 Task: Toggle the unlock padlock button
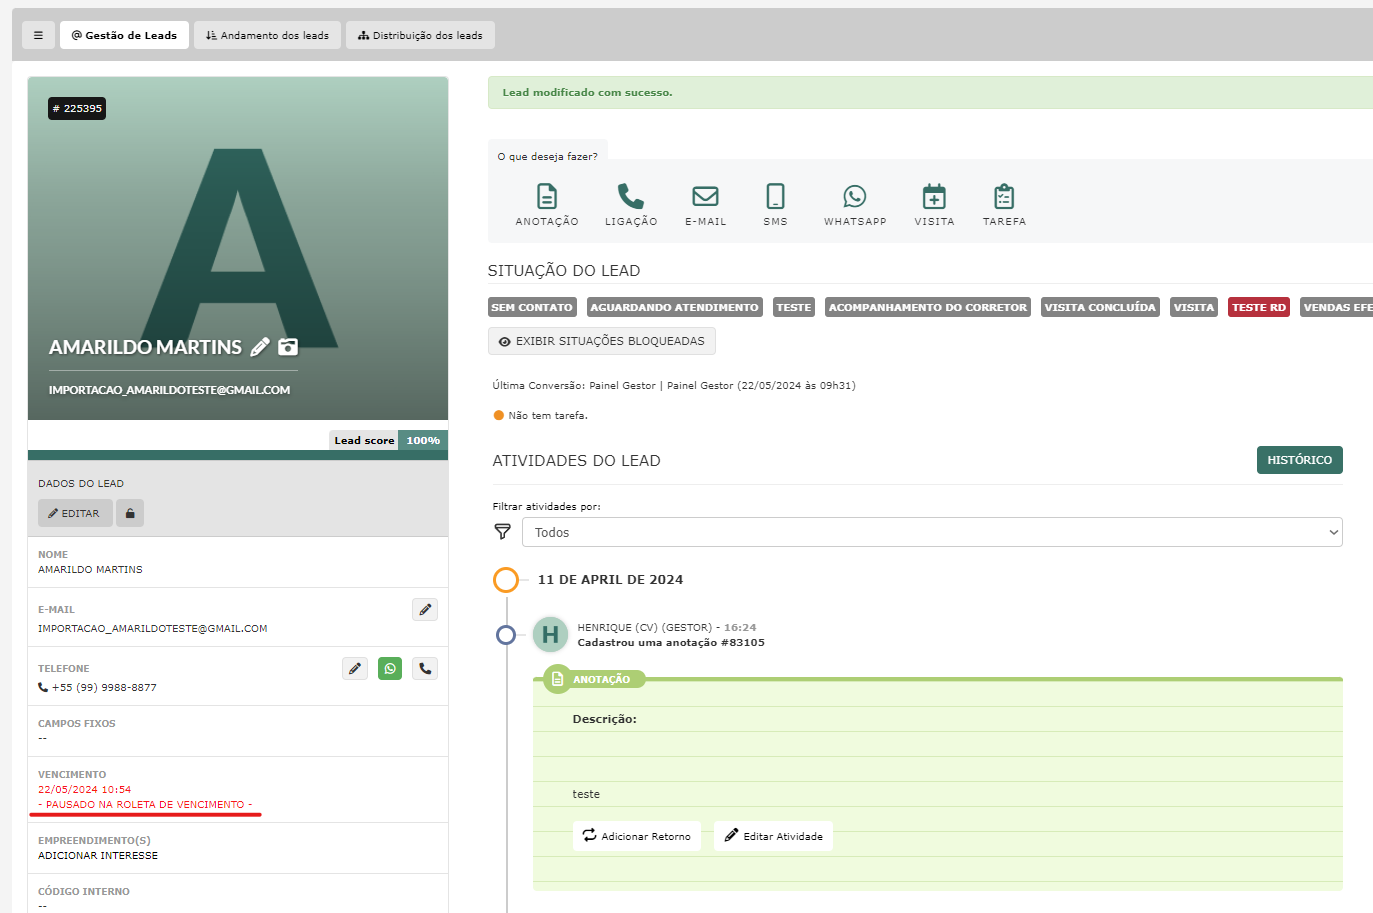(x=130, y=513)
